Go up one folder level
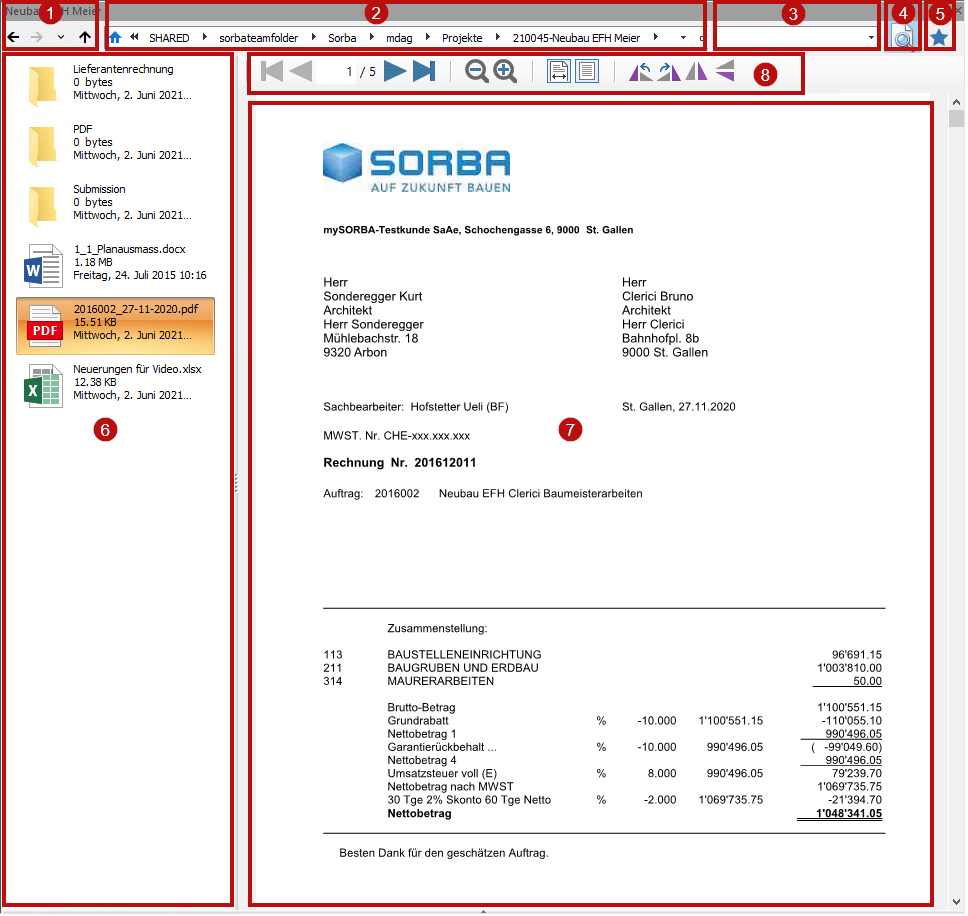This screenshot has height=916, width=968. 85,38
